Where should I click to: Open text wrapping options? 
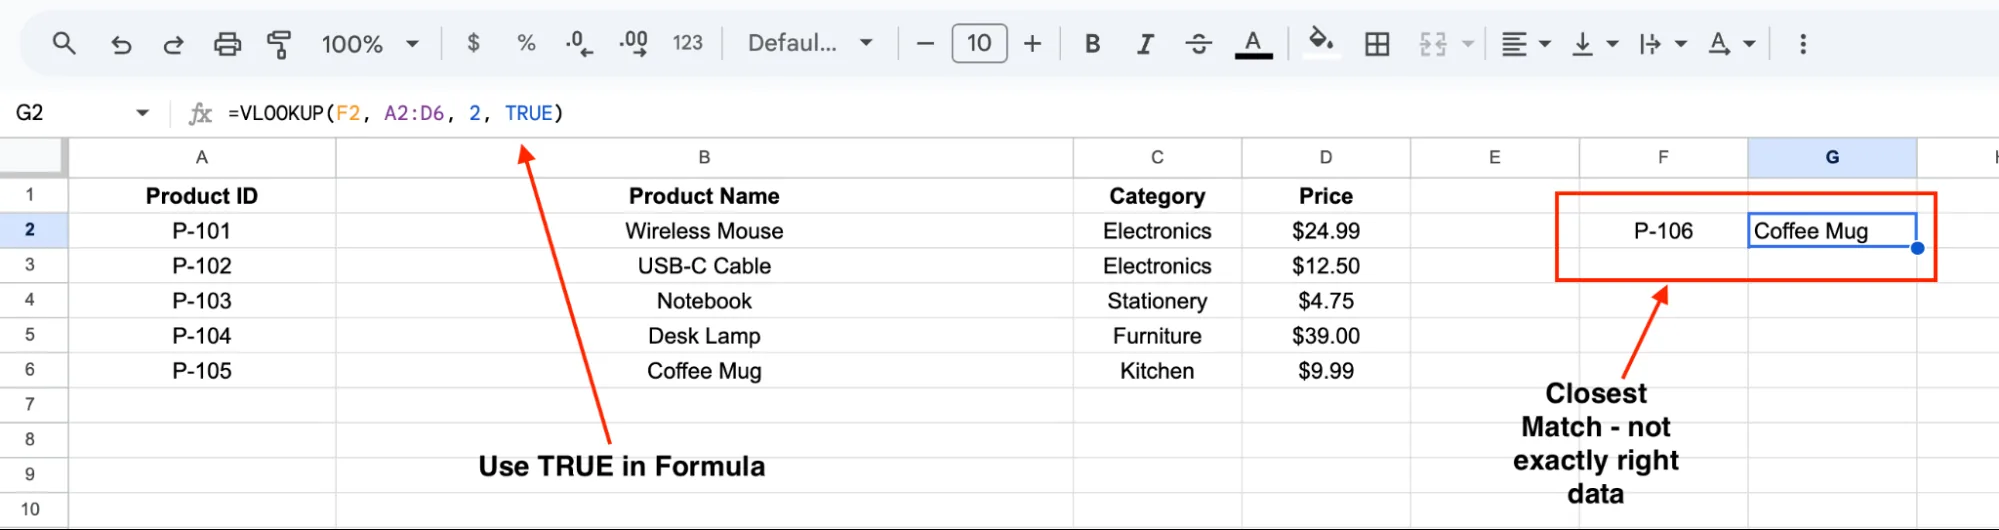pos(1663,44)
